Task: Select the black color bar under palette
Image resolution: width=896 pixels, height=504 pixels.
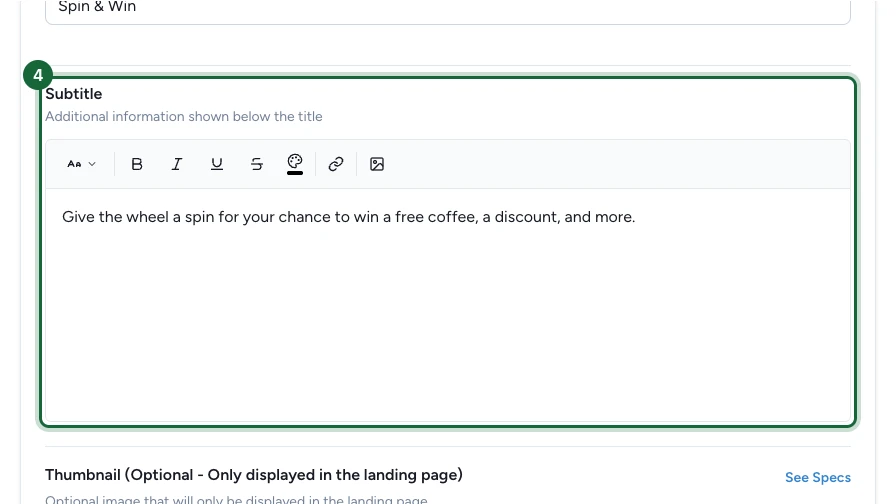Action: [x=295, y=173]
